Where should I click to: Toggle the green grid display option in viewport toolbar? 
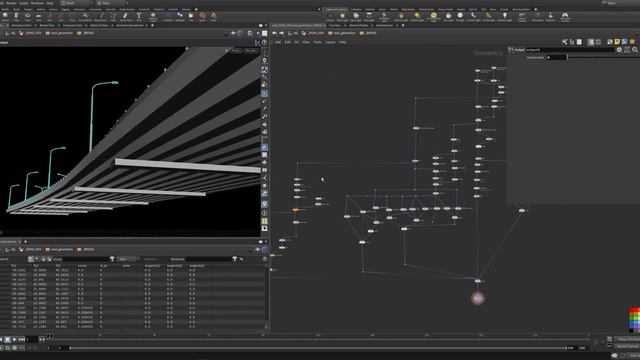click(x=264, y=221)
